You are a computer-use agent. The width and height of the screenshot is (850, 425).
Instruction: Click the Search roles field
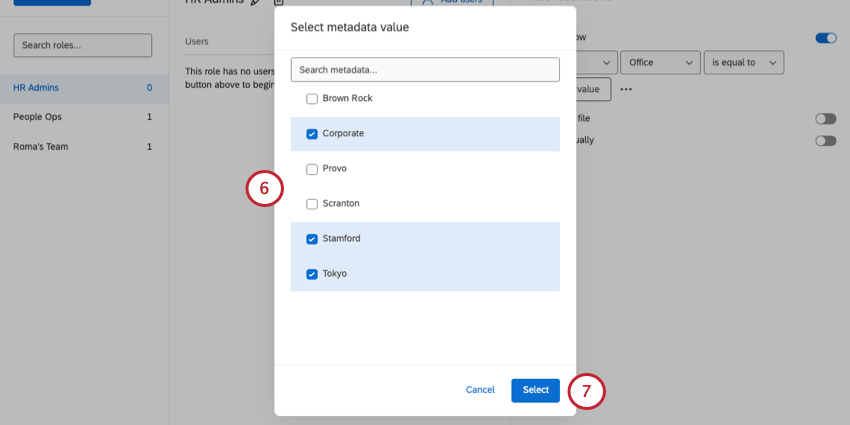tap(82, 45)
